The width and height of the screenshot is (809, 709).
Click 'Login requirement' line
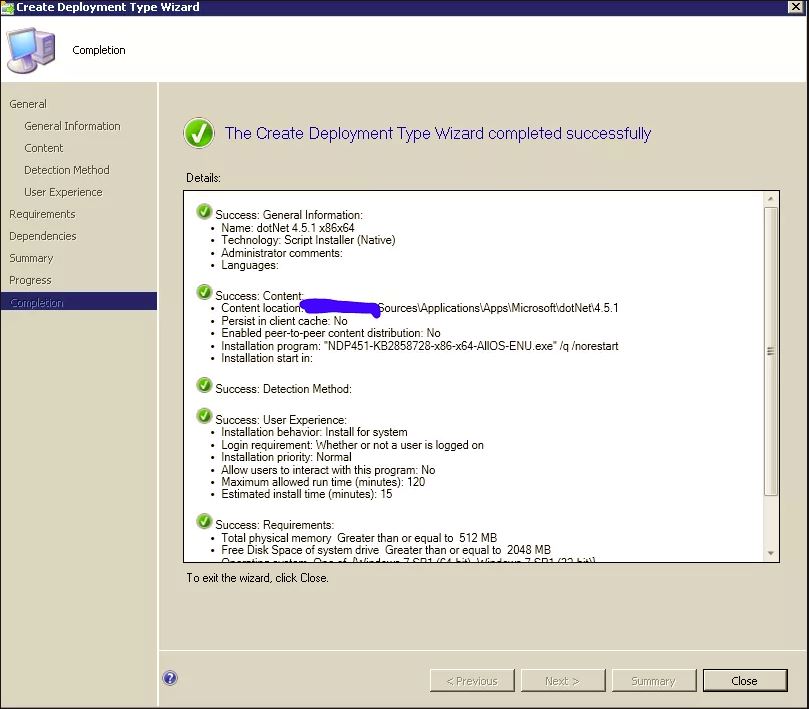pyautogui.click(x=352, y=445)
